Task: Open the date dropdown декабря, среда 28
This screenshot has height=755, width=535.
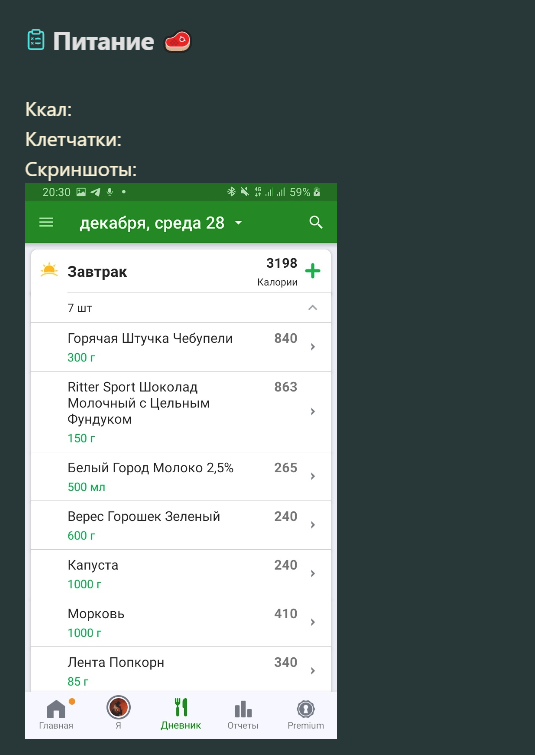Action: [161, 223]
